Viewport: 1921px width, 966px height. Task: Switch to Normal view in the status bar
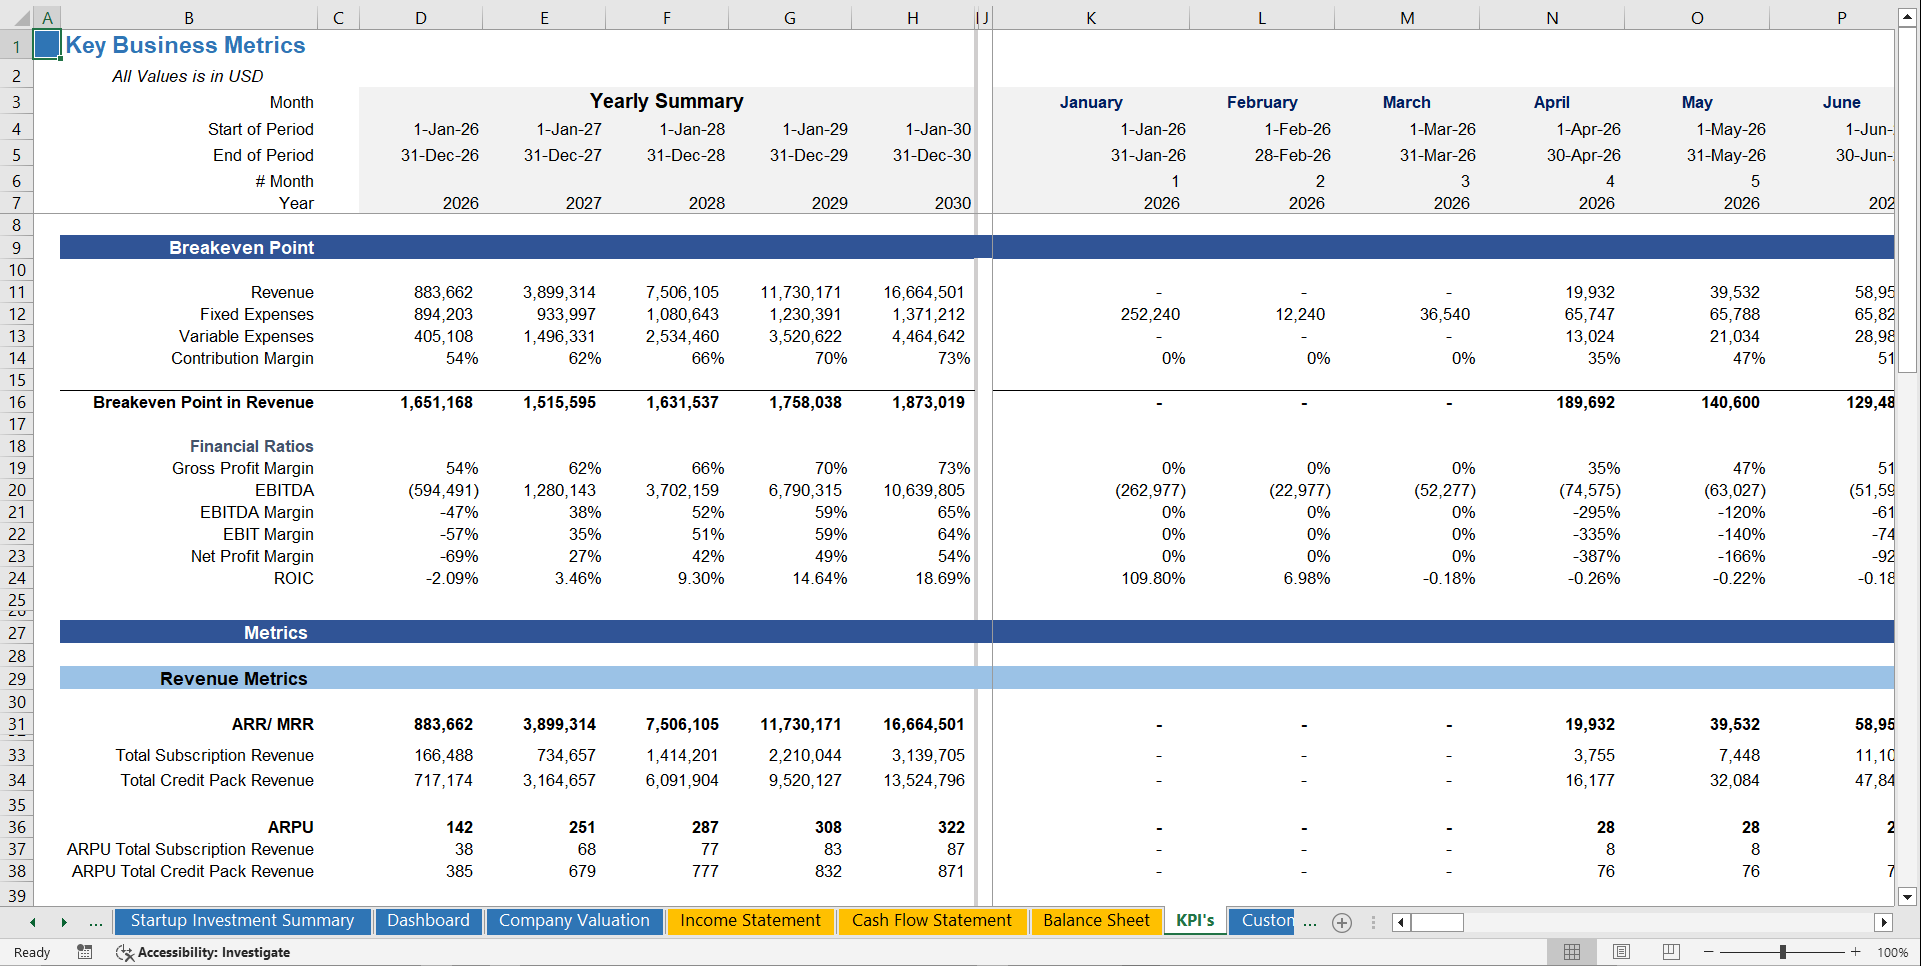point(1572,952)
